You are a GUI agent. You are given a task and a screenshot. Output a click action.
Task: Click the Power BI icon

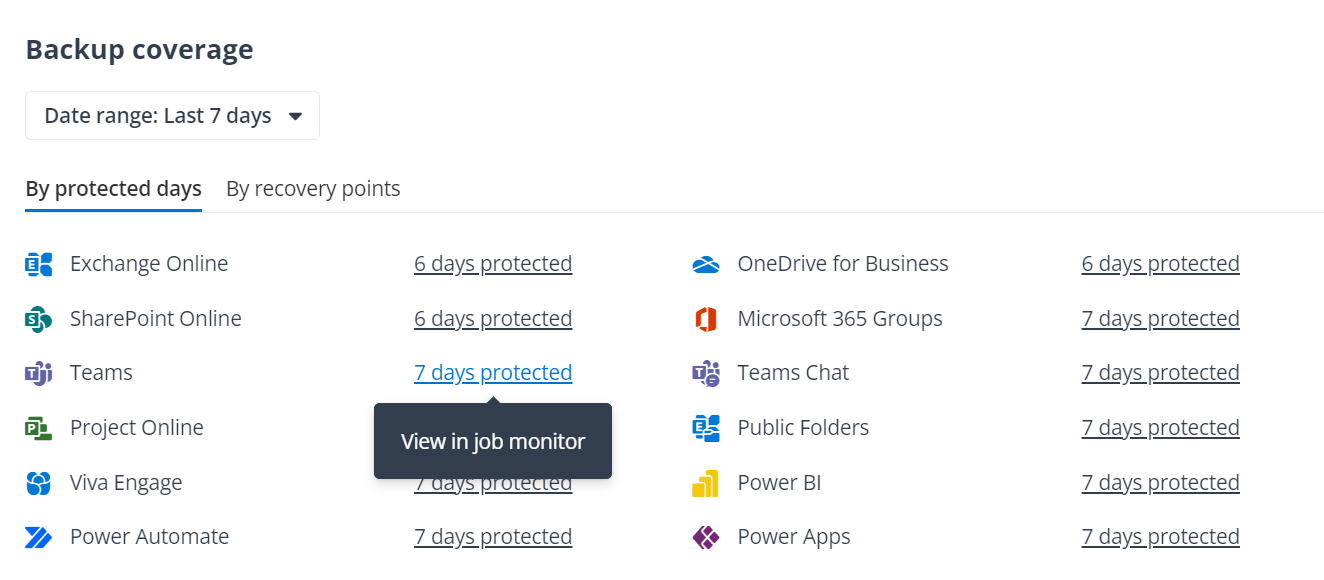coord(706,483)
